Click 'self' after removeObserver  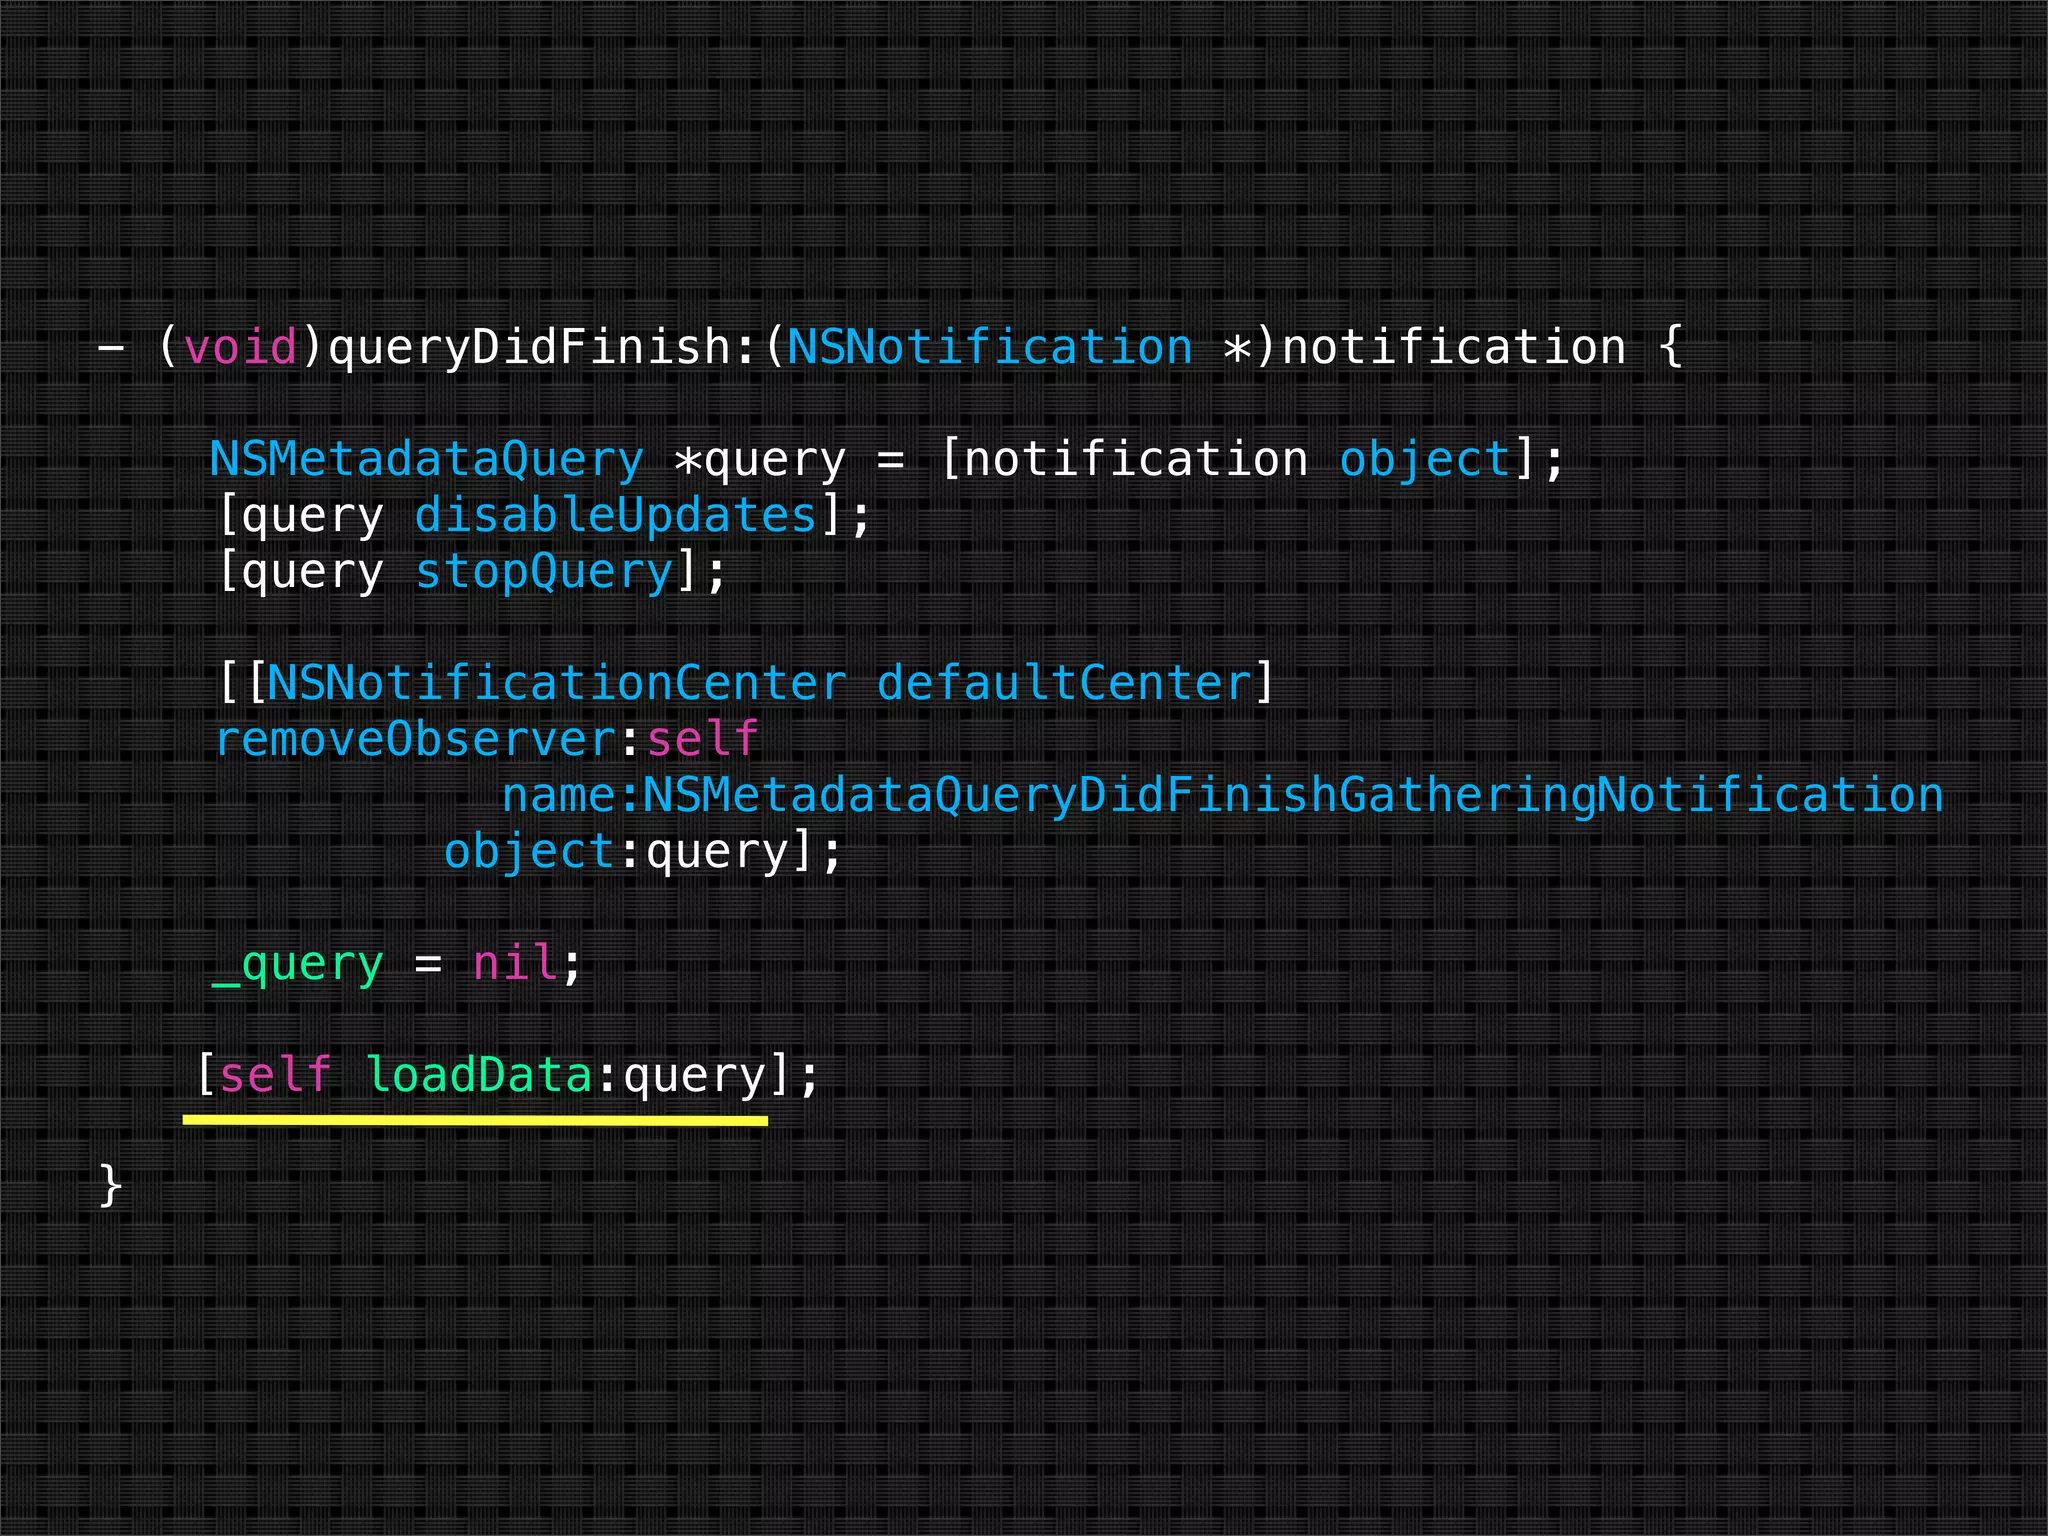702,739
